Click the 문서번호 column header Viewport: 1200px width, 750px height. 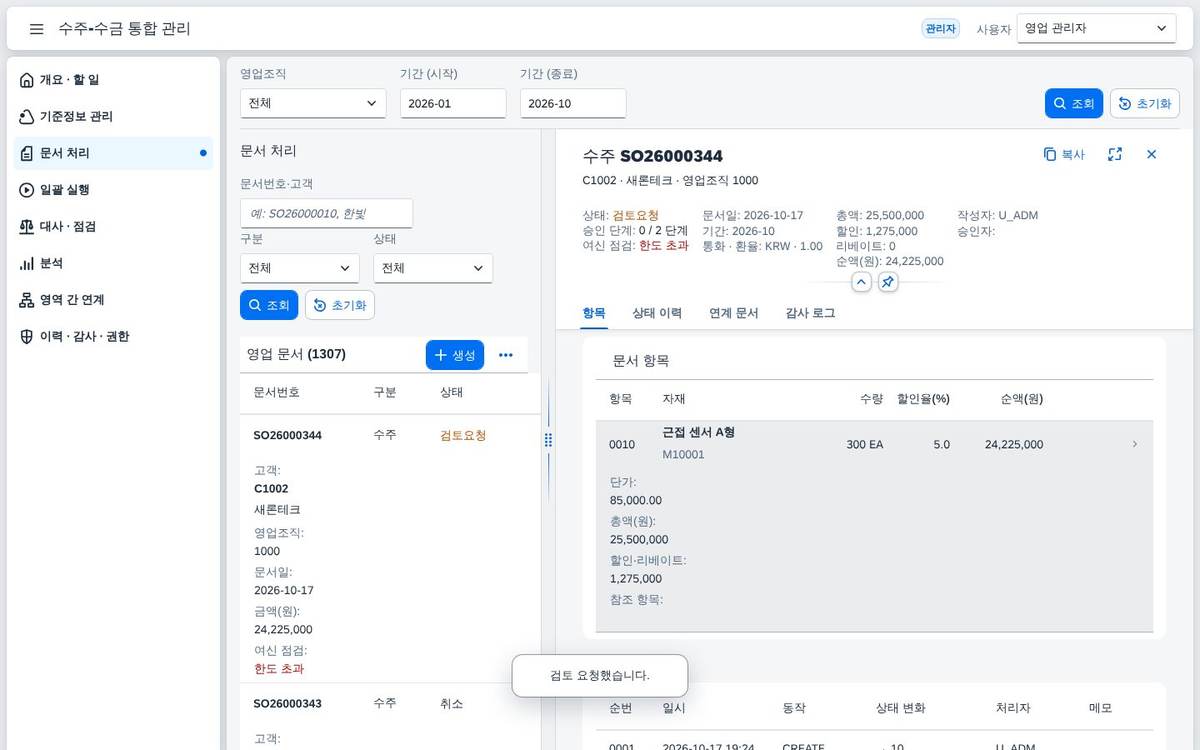(x=276, y=393)
